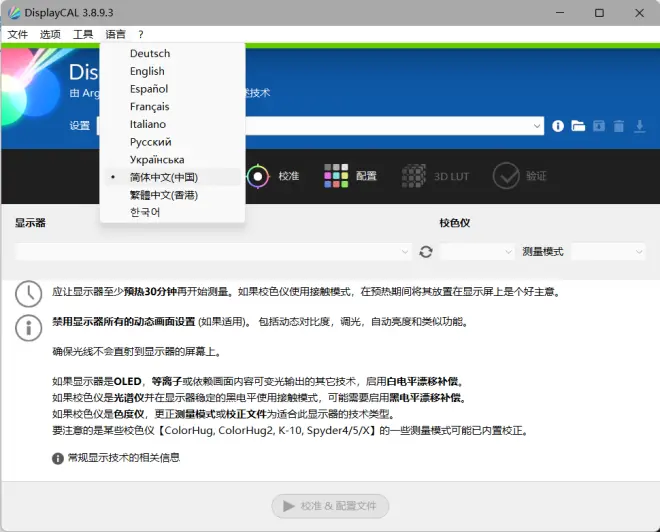
Task: Open the 验证 verification tab
Action: [x=519, y=176]
